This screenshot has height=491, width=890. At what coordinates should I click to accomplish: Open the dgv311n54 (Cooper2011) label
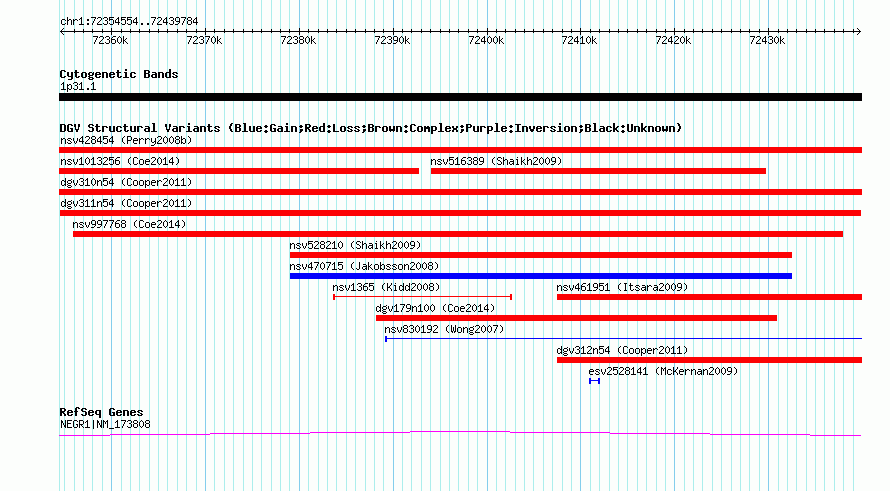[x=126, y=203]
